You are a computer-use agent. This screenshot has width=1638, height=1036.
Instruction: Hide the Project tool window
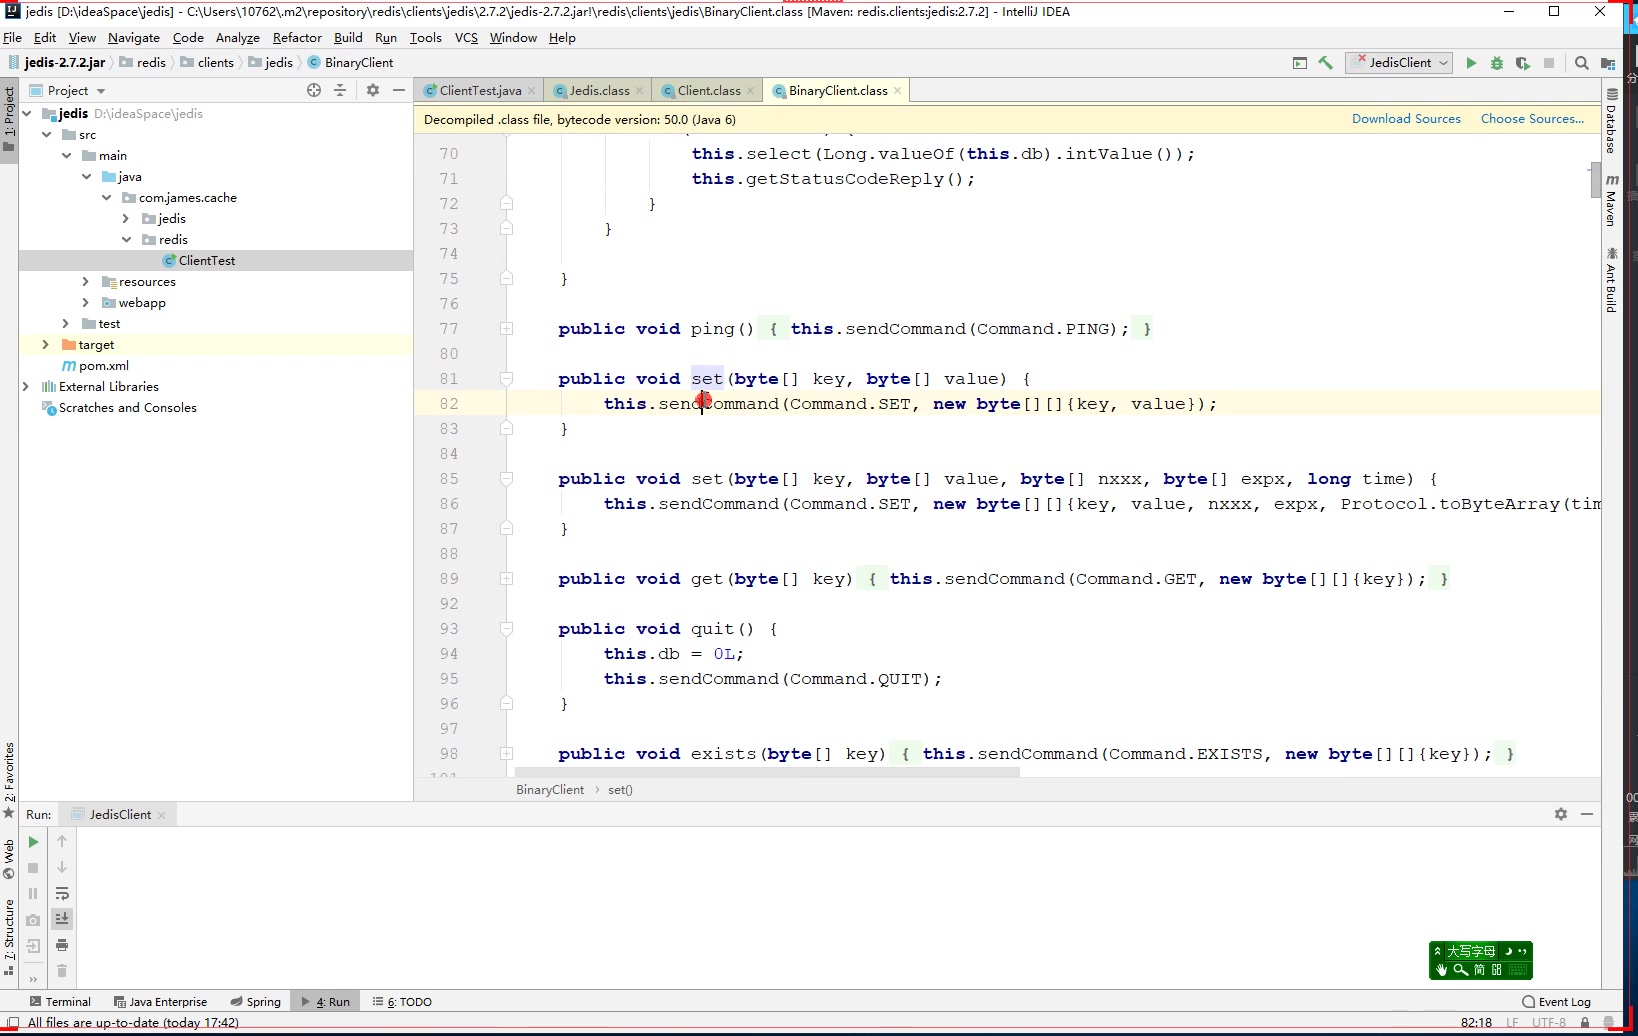pyautogui.click(x=399, y=90)
